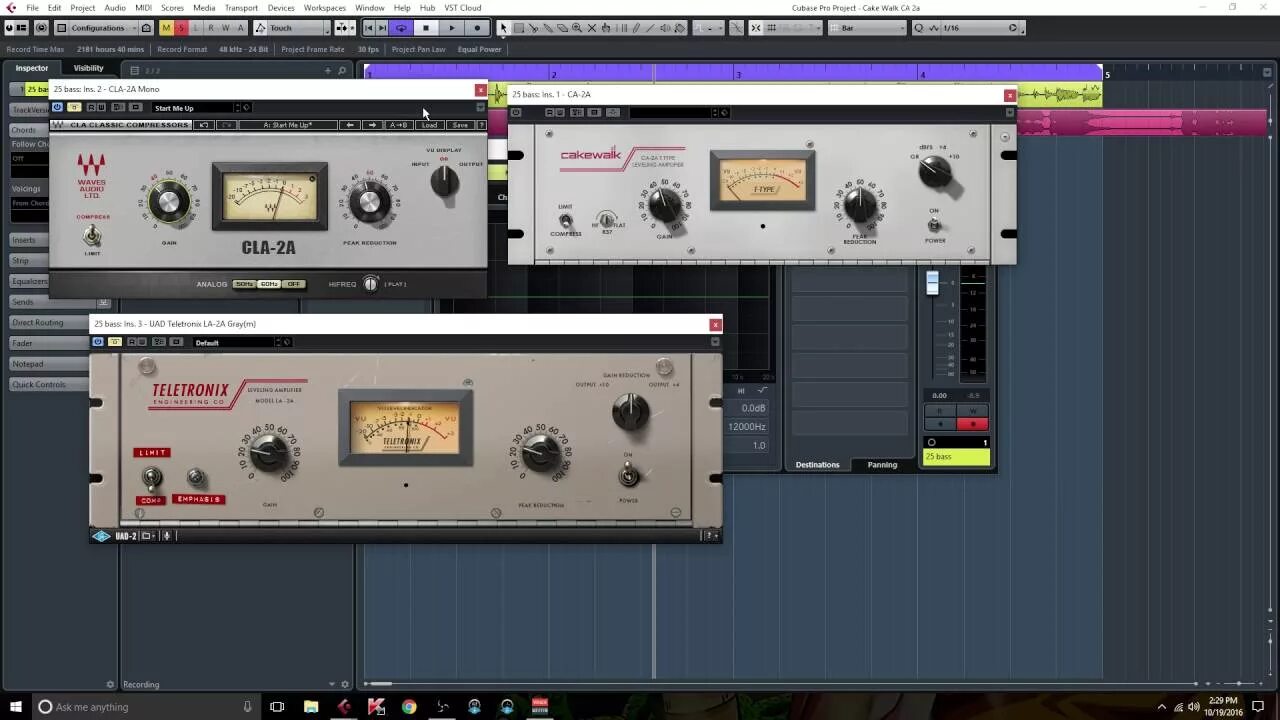Click Save button in CLA-2A plugin

point(459,125)
